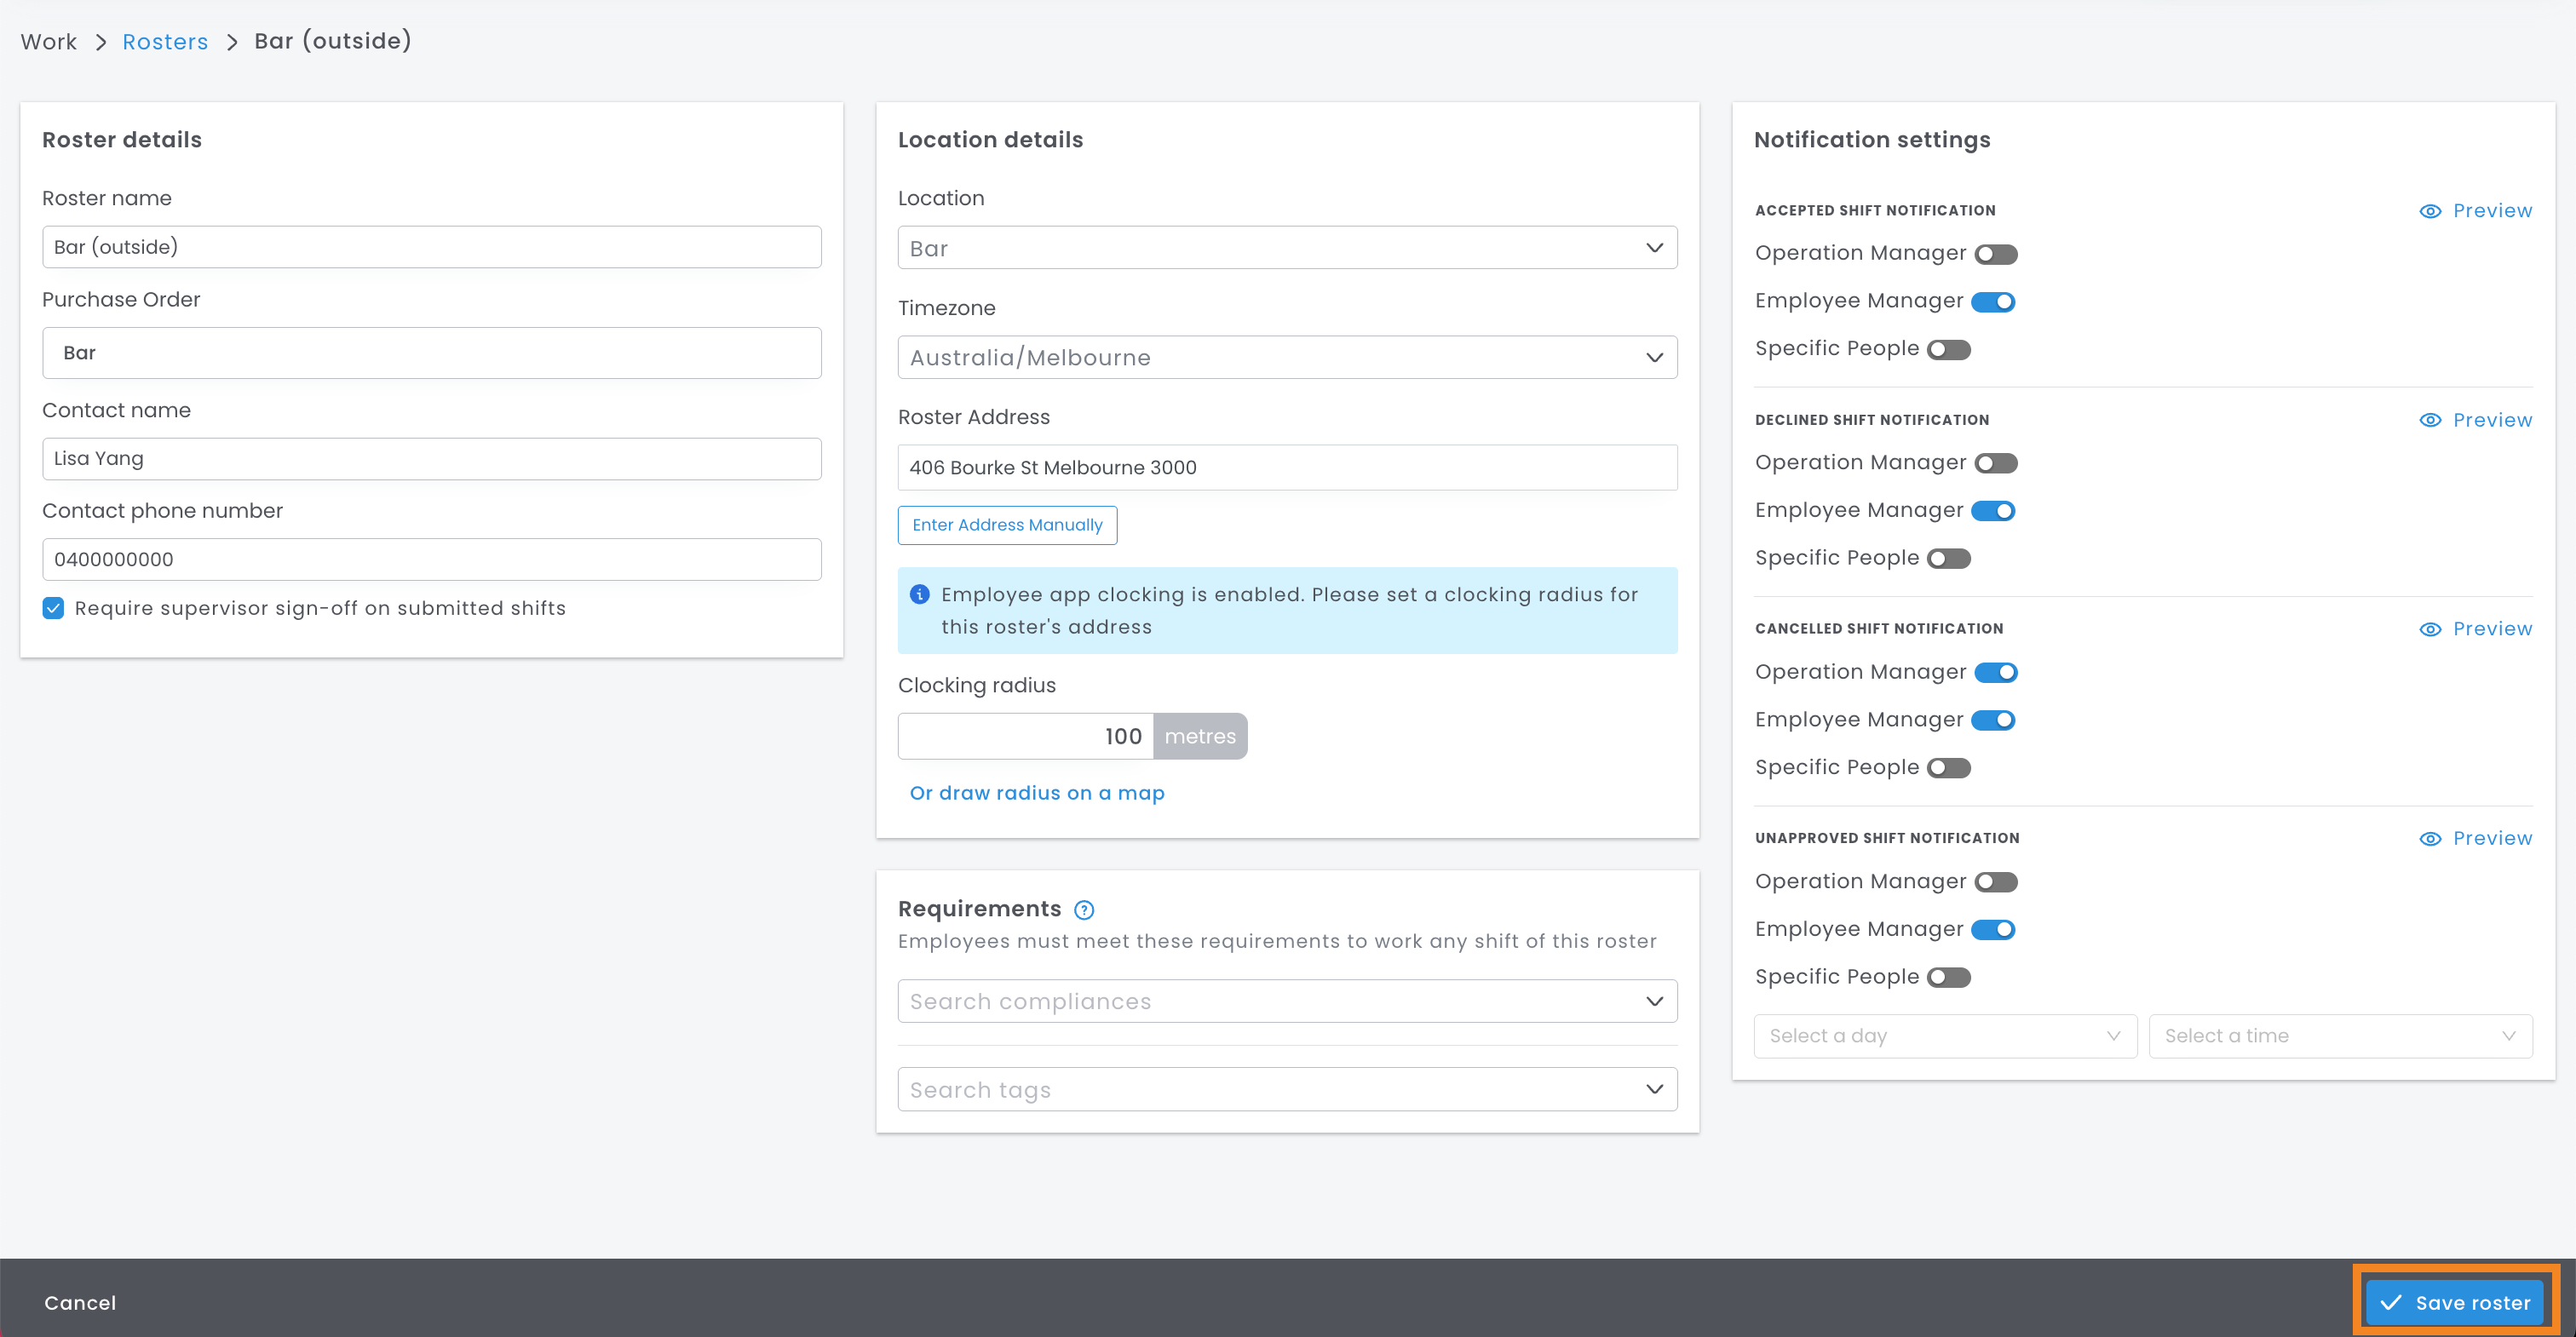Click the Roster name input field
The height and width of the screenshot is (1337, 2576).
pyautogui.click(x=432, y=247)
